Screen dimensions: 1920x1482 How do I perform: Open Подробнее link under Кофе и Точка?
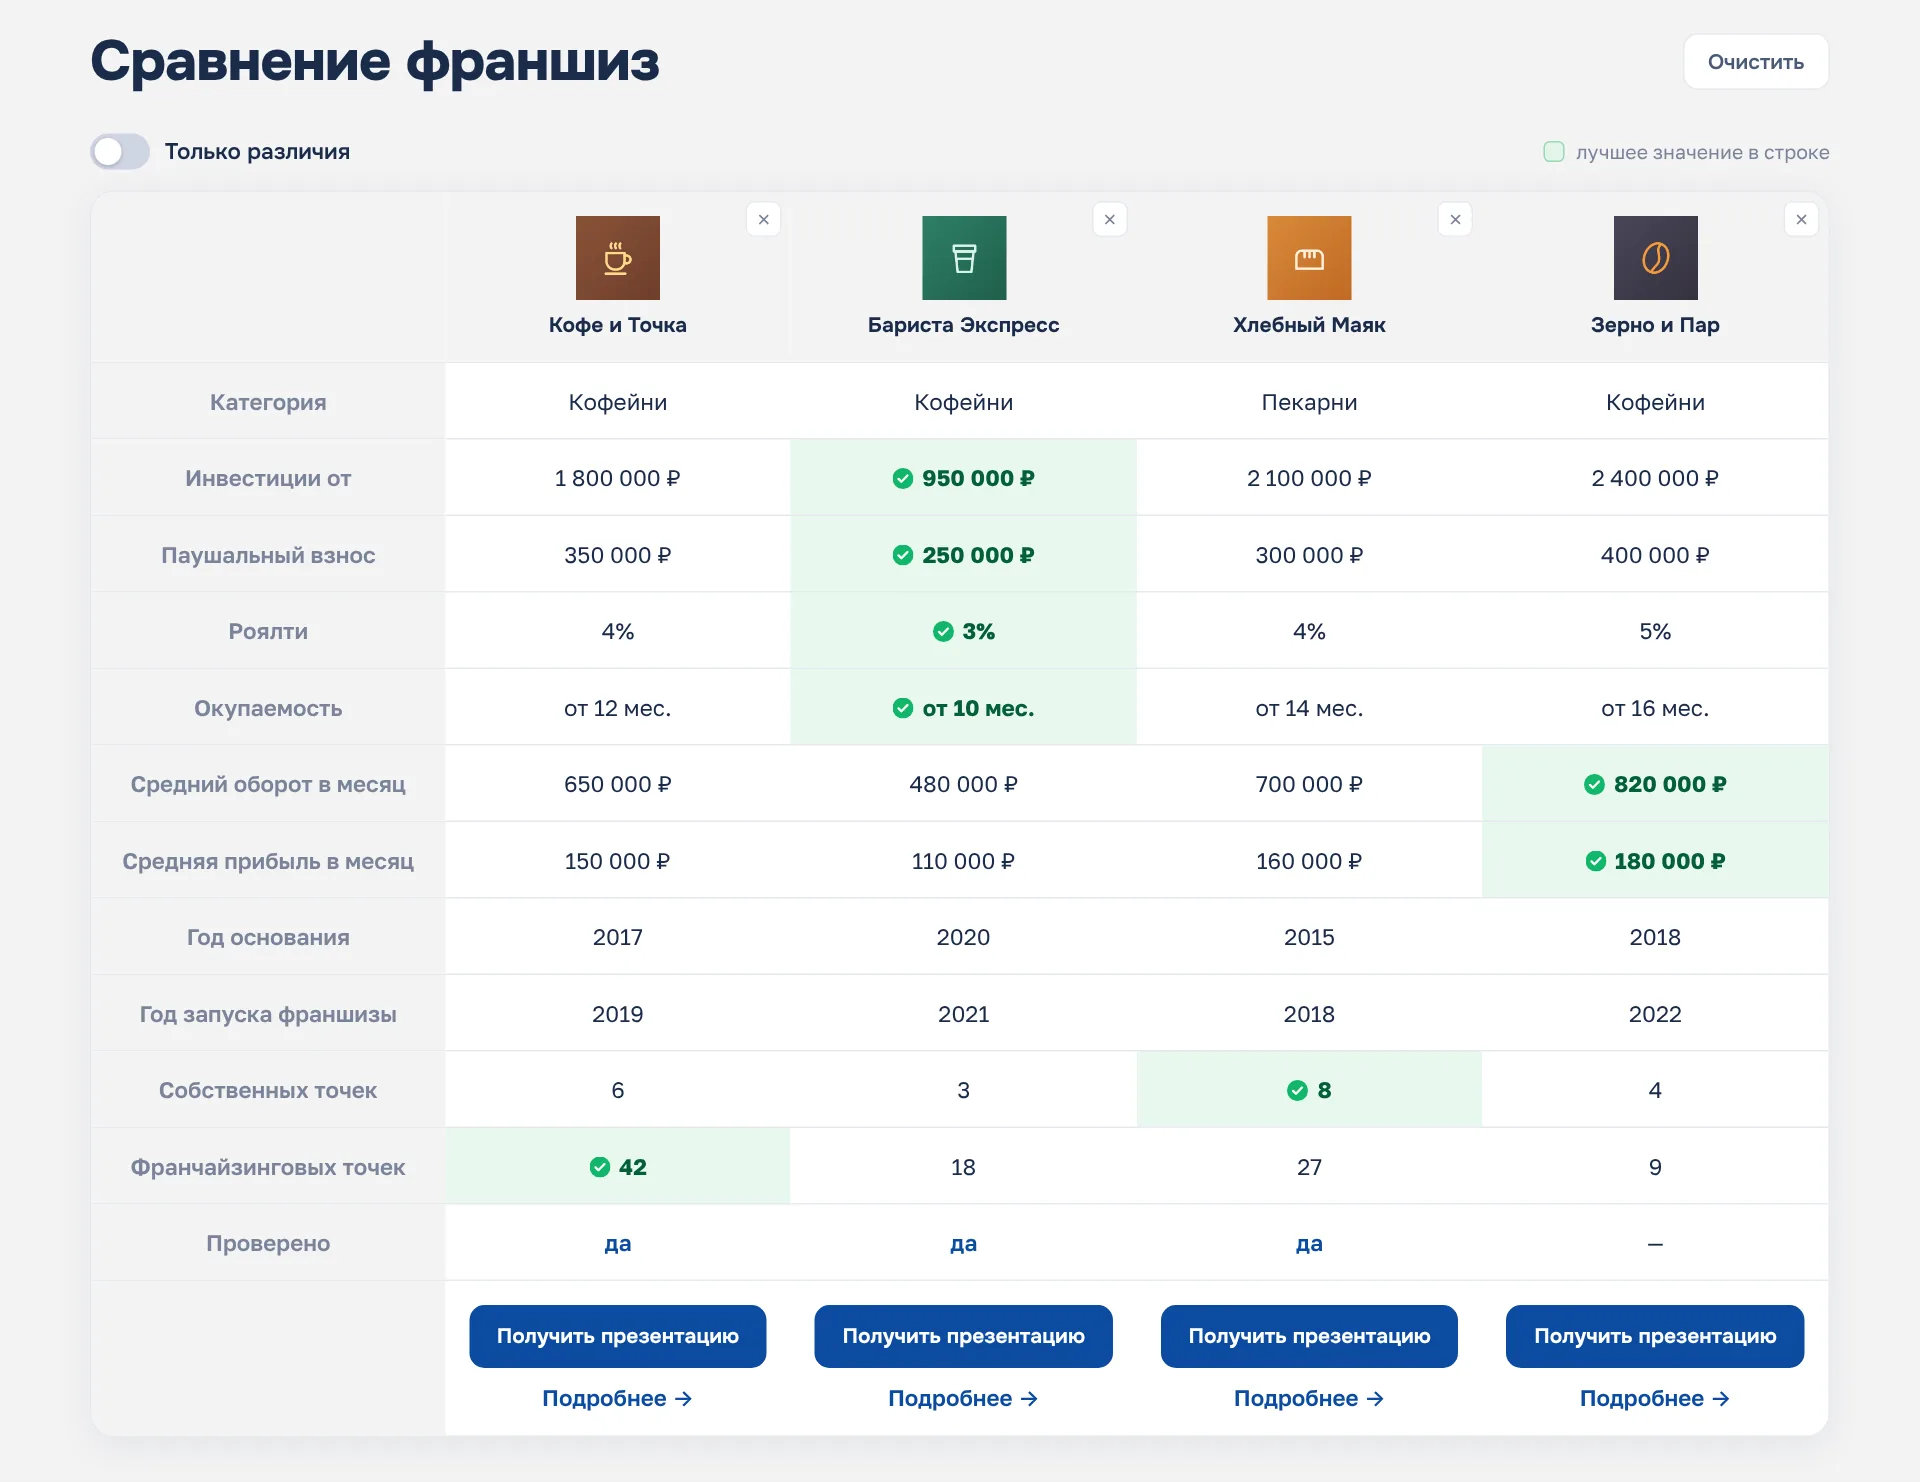pos(618,1399)
